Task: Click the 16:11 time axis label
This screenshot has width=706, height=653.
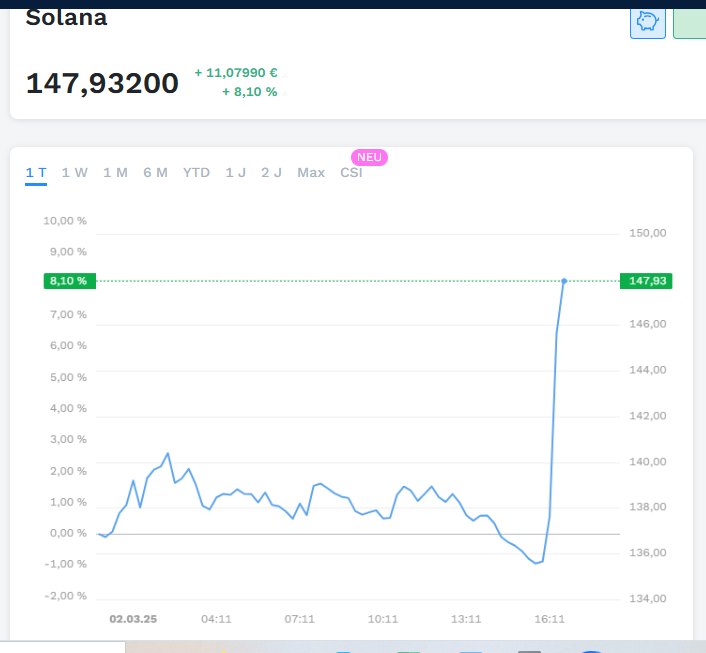Action: pyautogui.click(x=550, y=619)
